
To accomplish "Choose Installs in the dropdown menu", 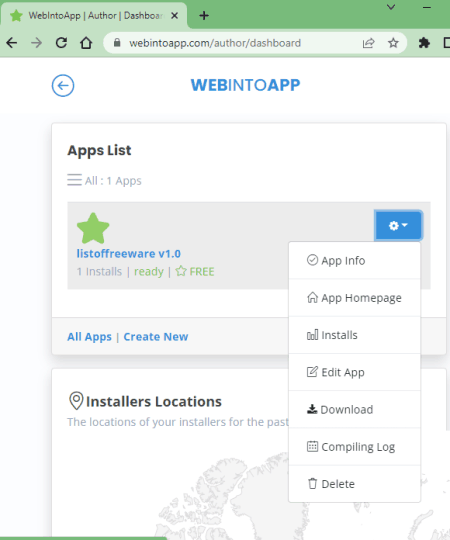I will click(354, 335).
